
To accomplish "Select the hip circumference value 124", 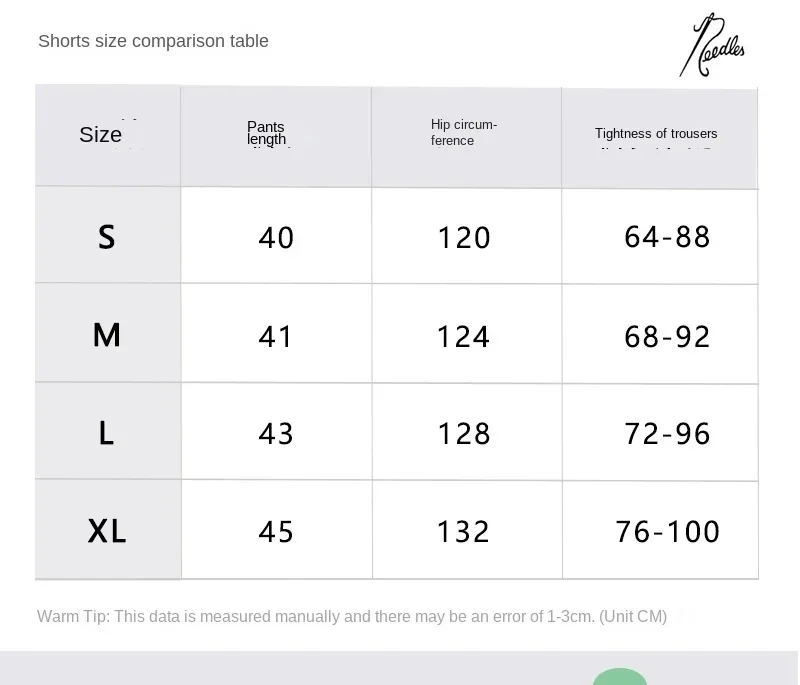I will pos(464,336).
